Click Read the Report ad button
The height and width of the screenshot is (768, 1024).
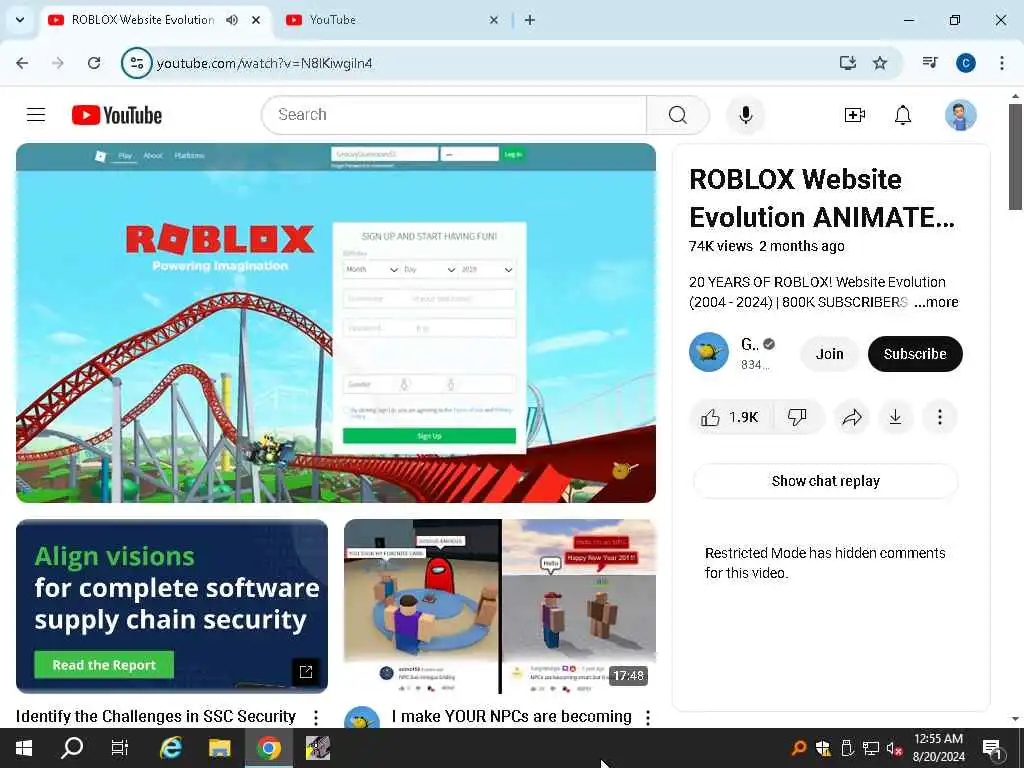coord(104,665)
